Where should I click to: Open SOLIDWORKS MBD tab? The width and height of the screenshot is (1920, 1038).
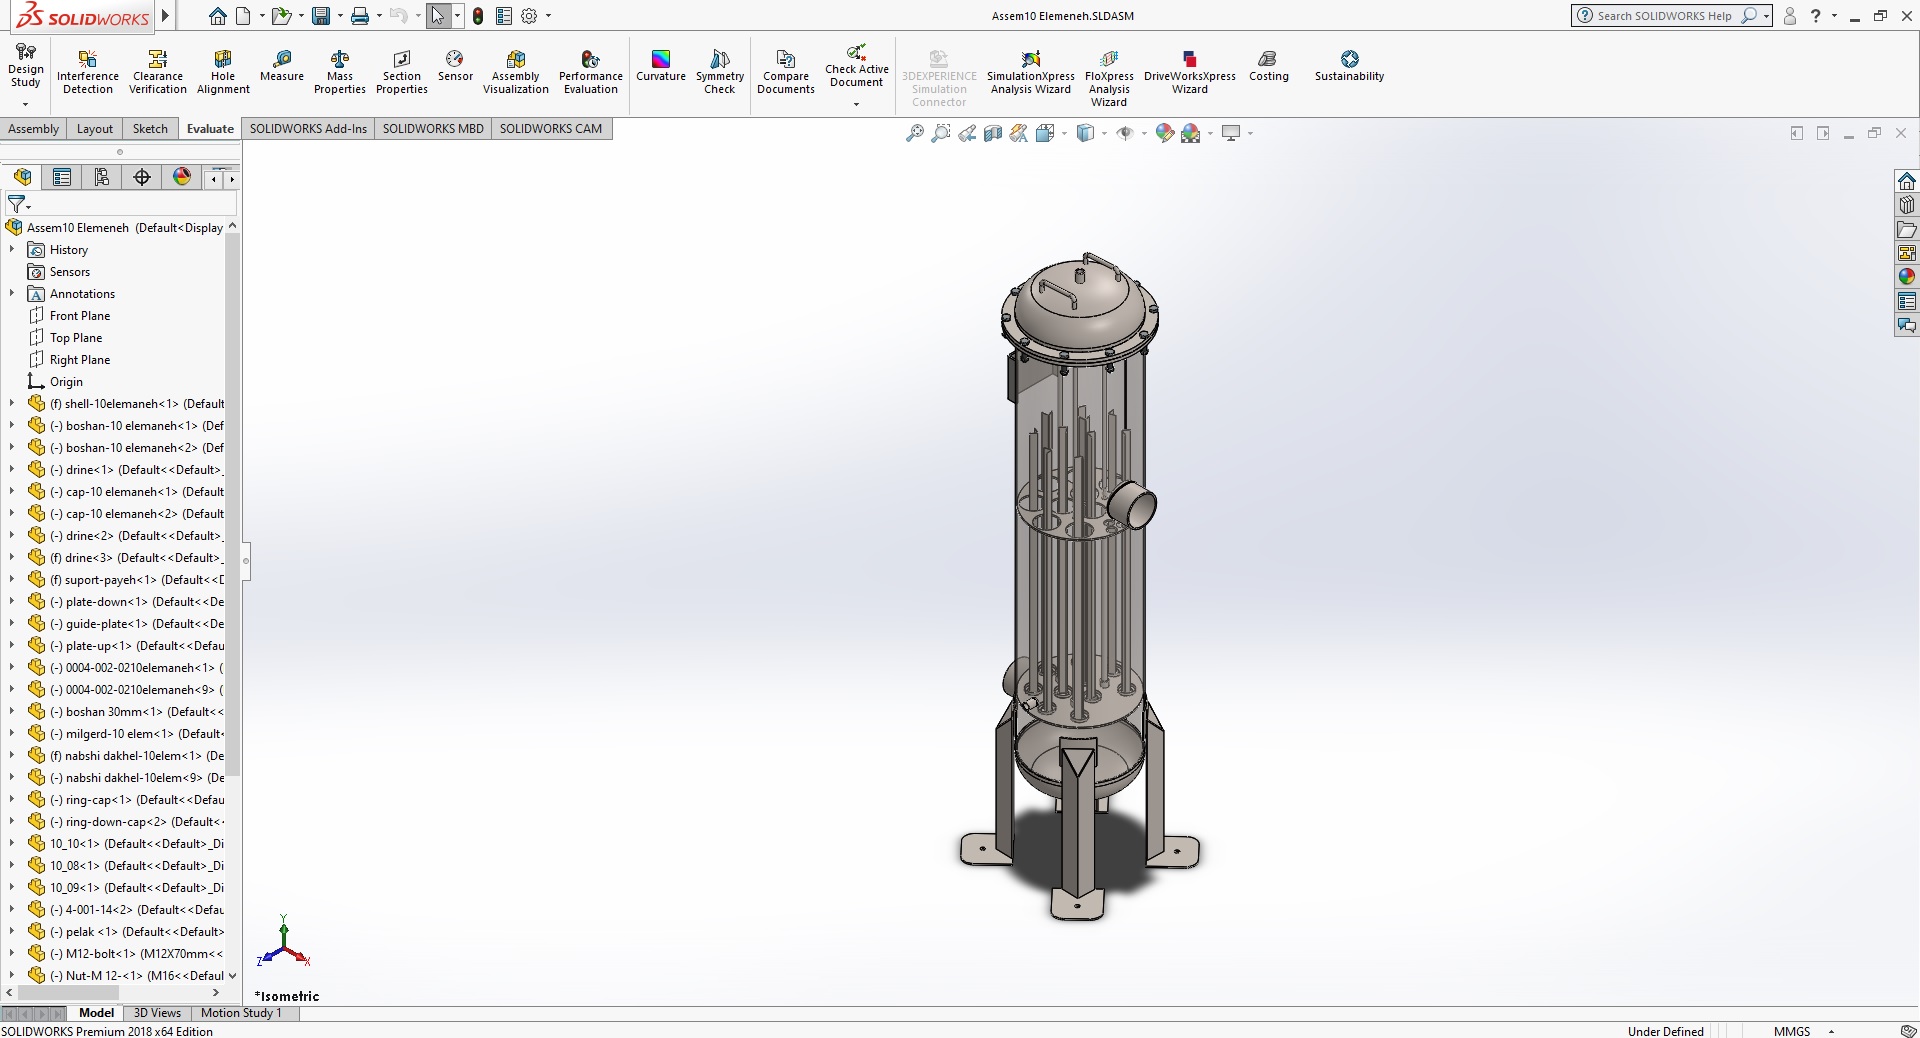point(433,129)
